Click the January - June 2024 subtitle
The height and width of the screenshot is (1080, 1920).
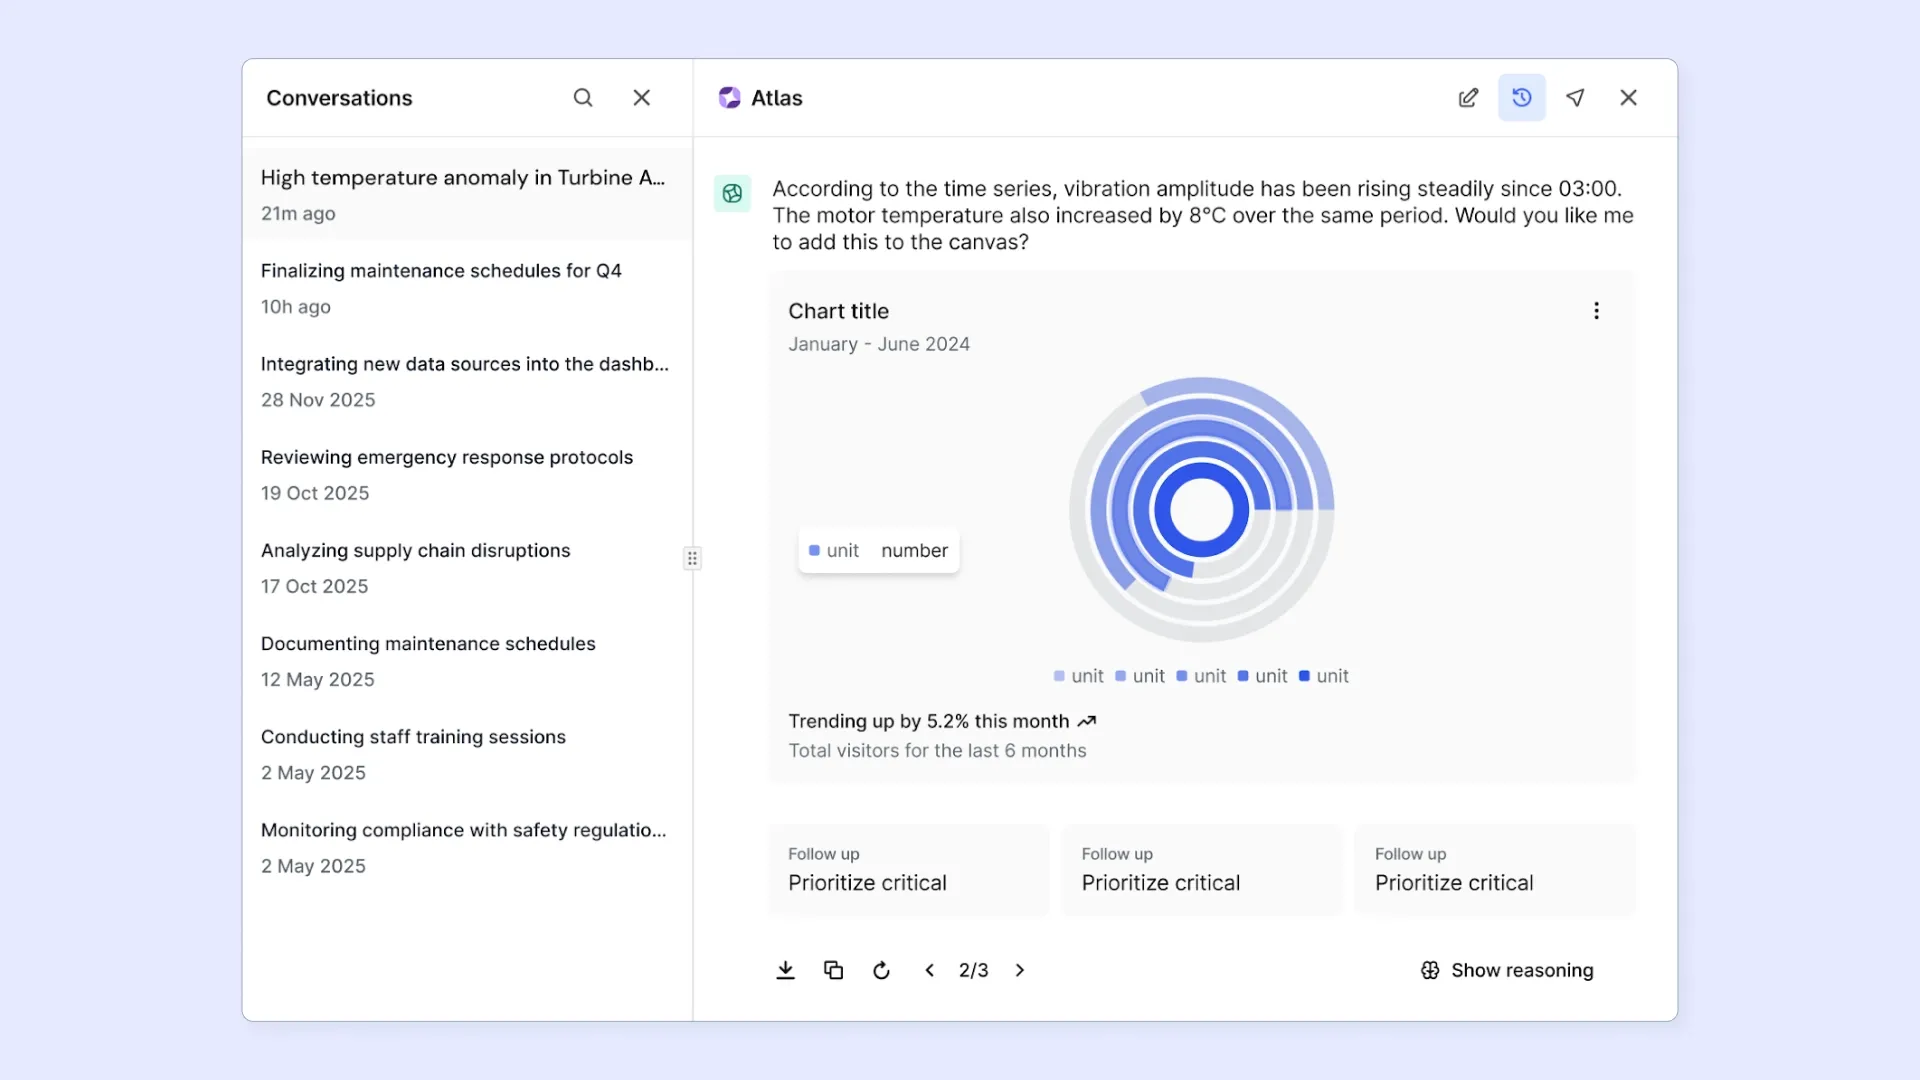point(879,344)
